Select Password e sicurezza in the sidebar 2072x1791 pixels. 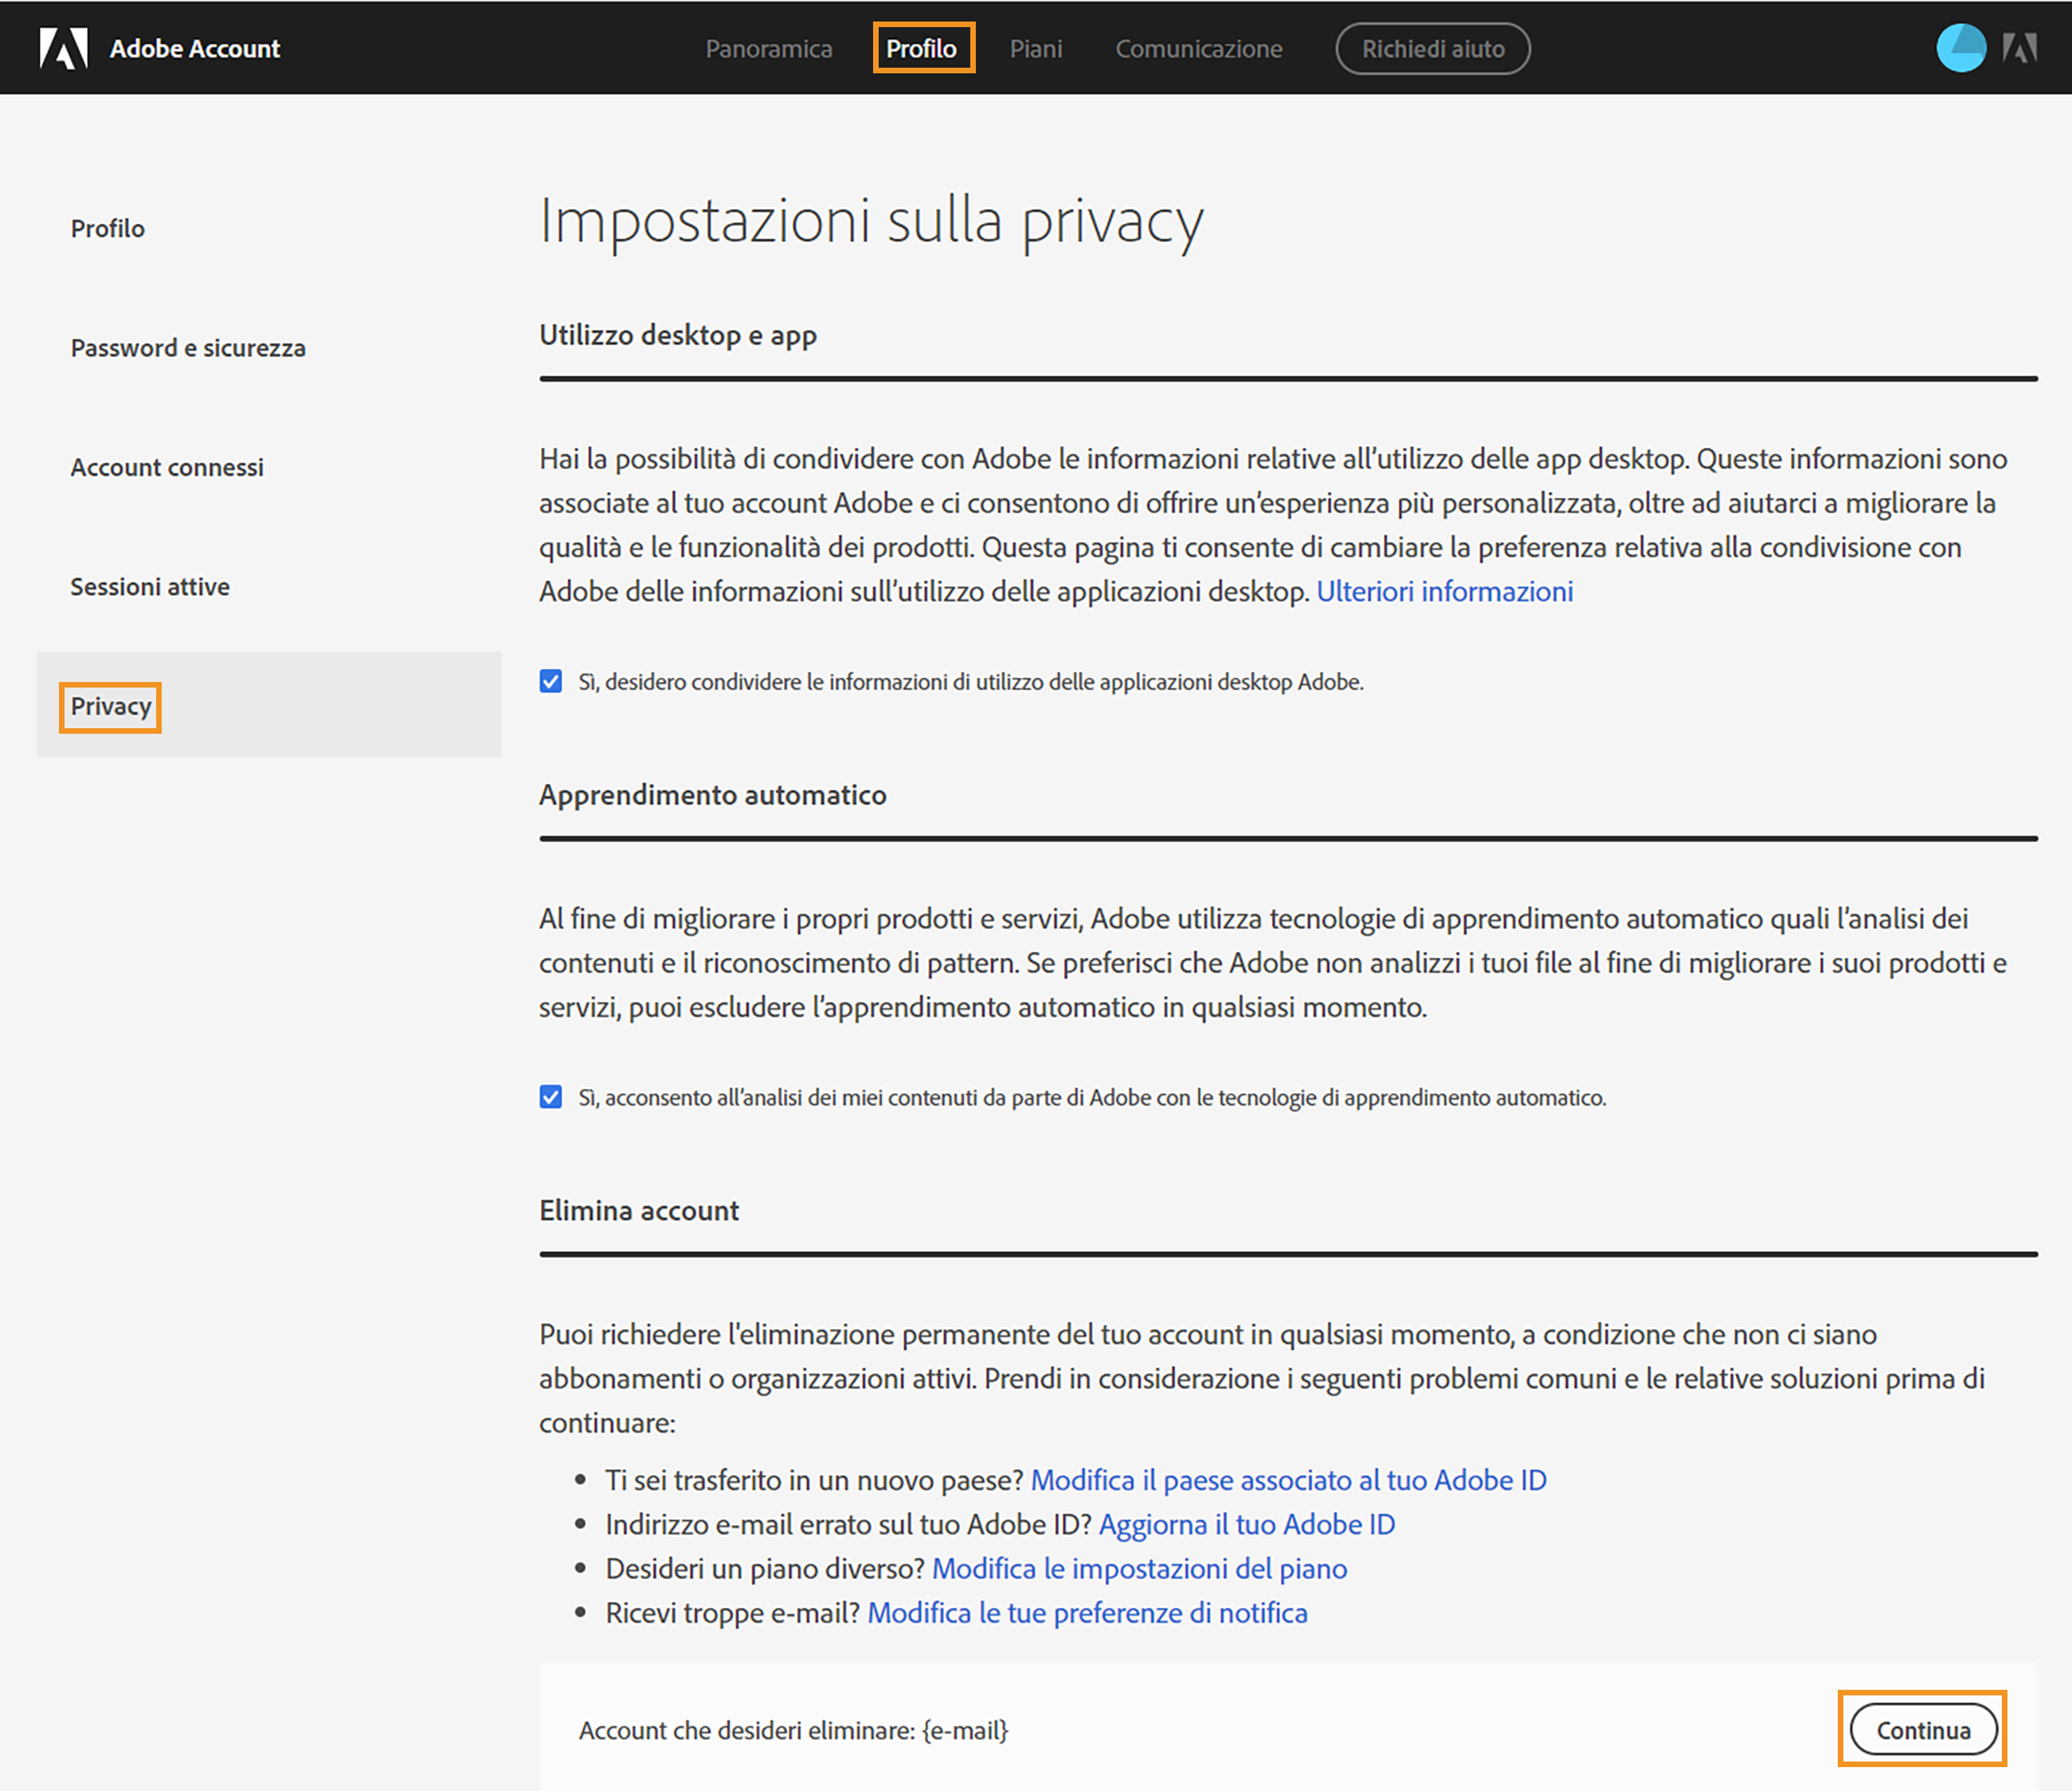click(187, 347)
